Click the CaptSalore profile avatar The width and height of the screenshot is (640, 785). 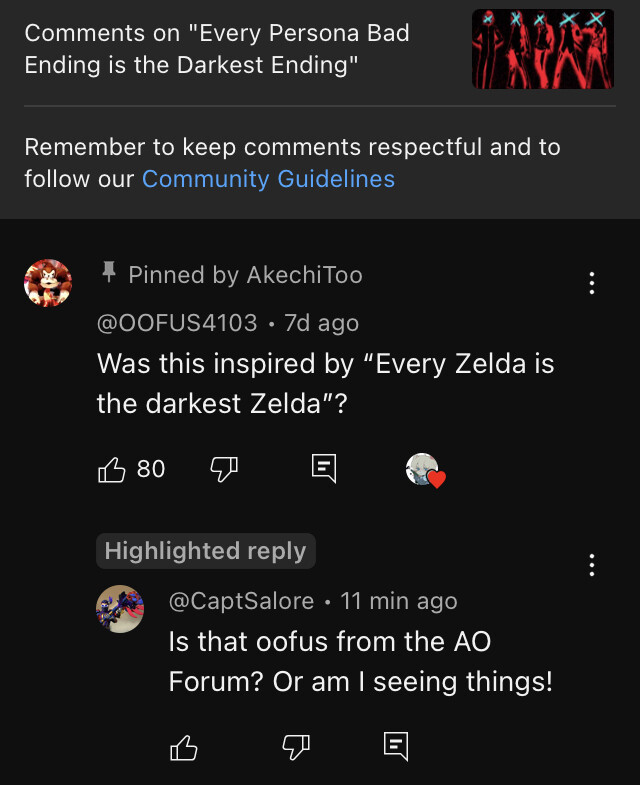120,609
